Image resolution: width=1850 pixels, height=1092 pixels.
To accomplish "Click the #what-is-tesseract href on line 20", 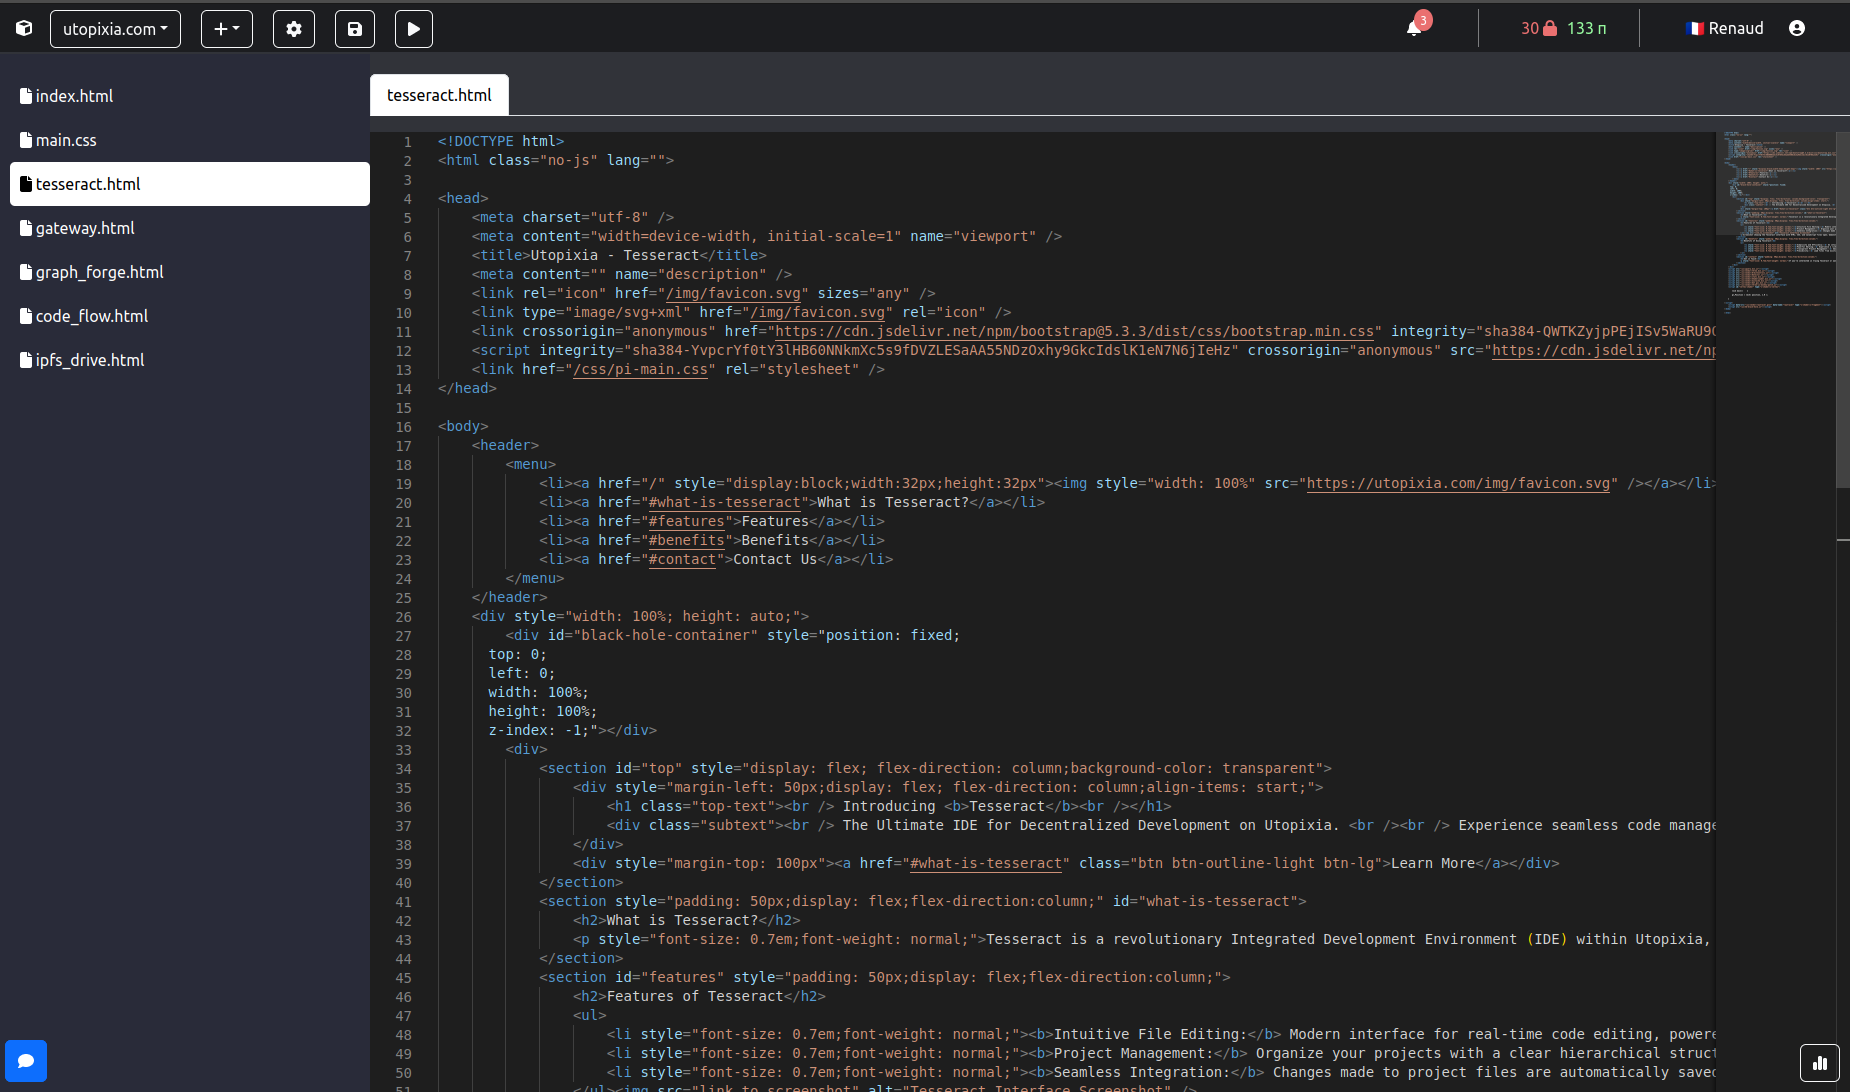I will (725, 502).
